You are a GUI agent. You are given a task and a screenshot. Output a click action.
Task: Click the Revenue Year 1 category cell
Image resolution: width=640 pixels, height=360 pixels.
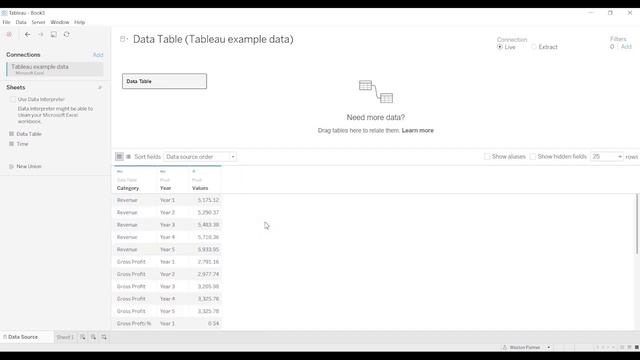point(127,200)
